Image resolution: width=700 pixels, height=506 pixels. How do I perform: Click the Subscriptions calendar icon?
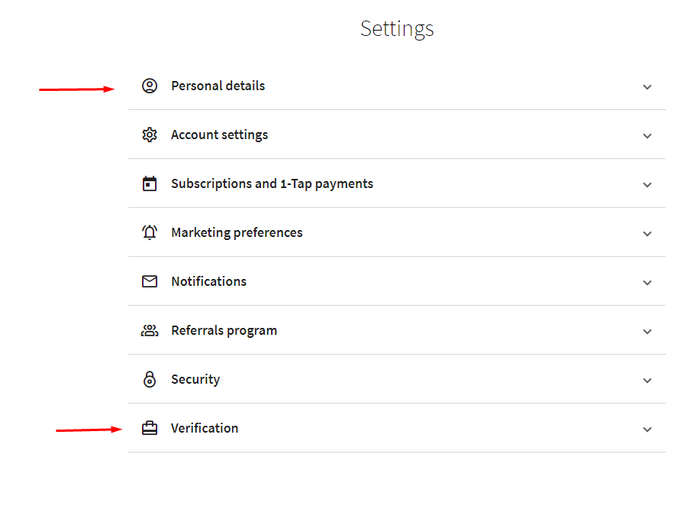150,184
